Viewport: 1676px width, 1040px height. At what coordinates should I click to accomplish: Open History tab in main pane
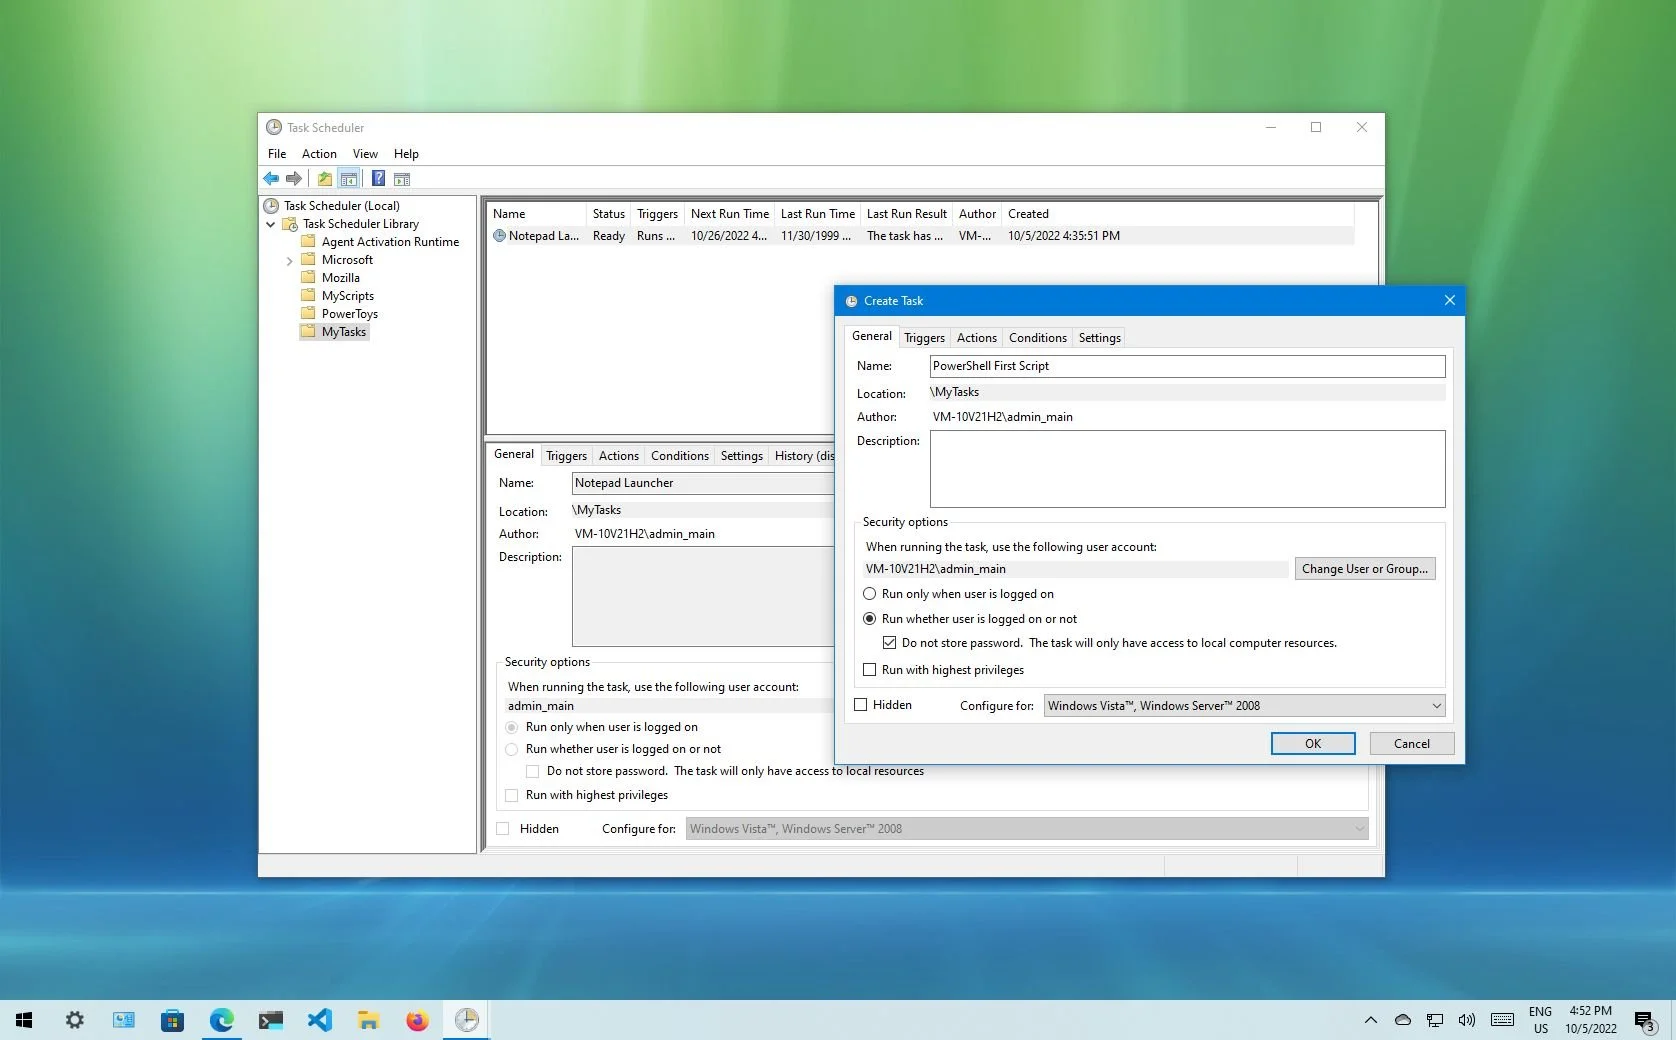804,456
